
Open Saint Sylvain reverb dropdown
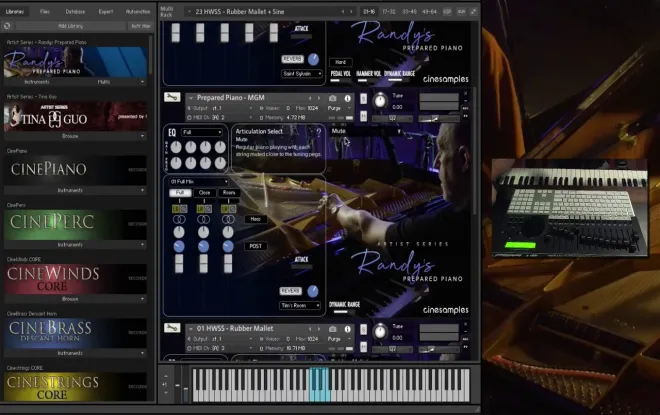coord(302,74)
